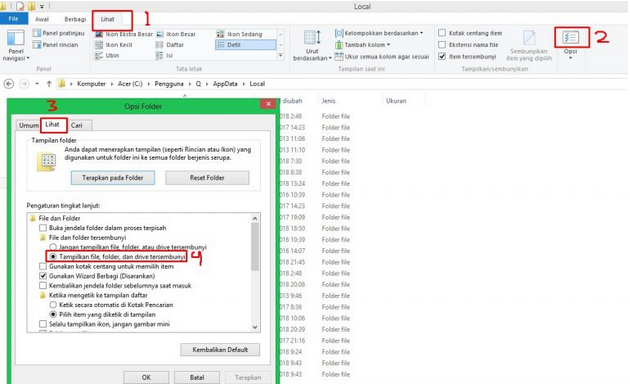The image size is (630, 391).
Task: Click the Terapkan apply button
Action: 248,377
